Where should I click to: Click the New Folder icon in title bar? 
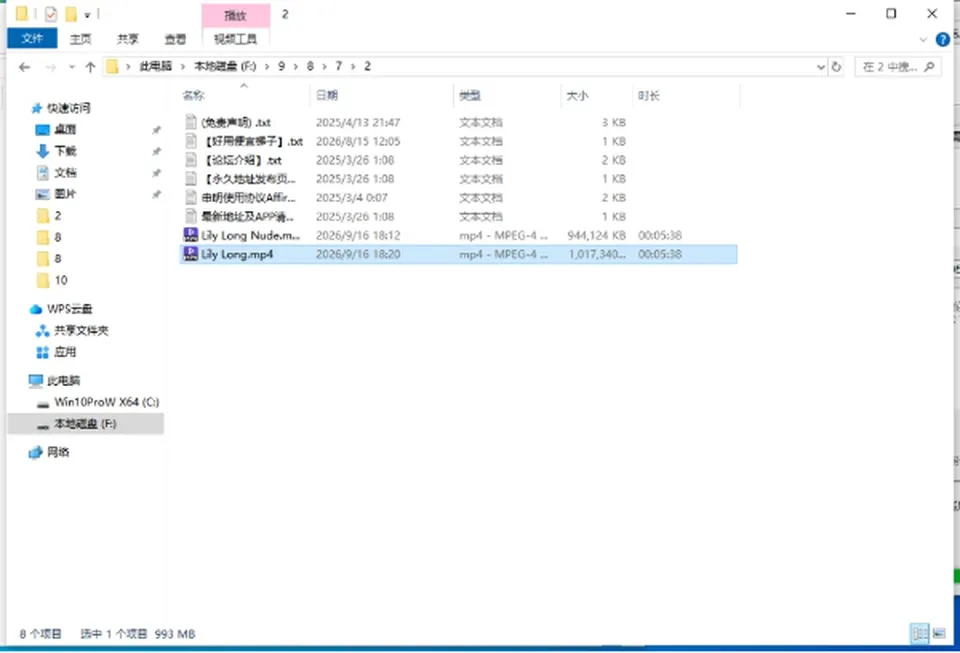(x=71, y=14)
